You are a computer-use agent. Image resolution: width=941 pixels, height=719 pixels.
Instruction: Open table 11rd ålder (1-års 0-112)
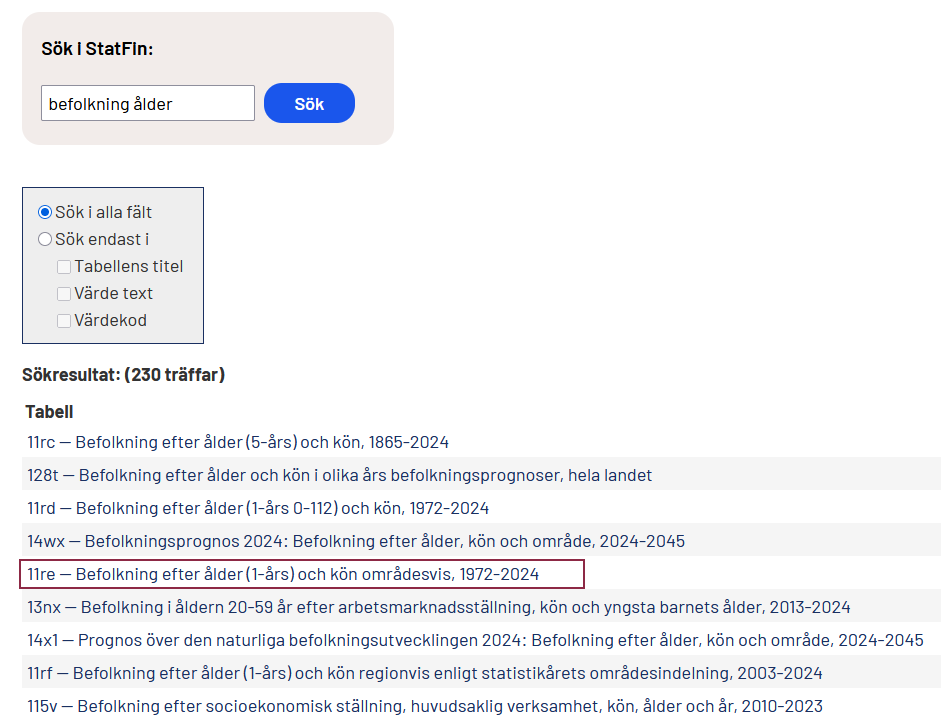[258, 508]
